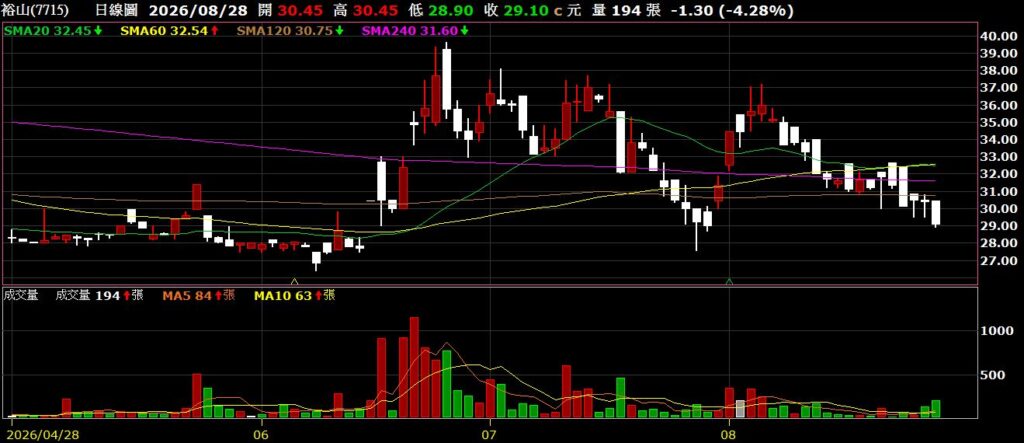
Task: Click the 08 month label on time axis
Action: pyautogui.click(x=729, y=433)
